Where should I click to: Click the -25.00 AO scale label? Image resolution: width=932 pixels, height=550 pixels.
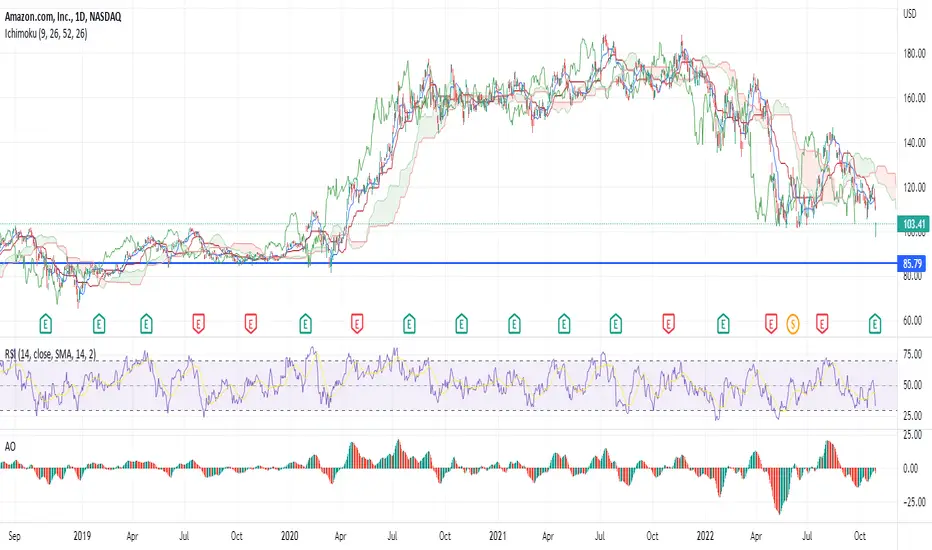coord(912,502)
